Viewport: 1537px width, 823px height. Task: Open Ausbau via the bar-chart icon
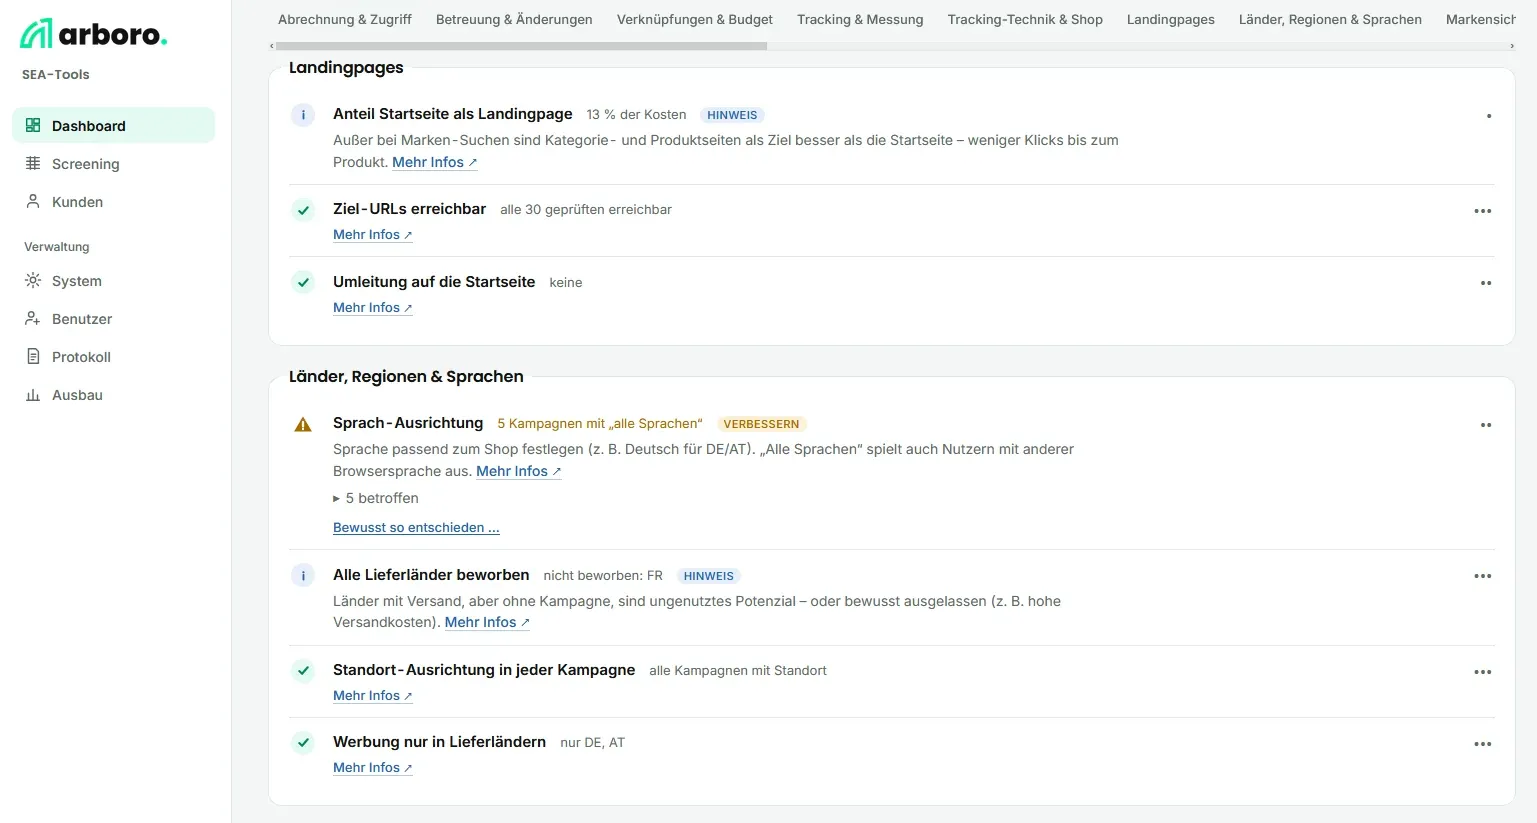pyautogui.click(x=33, y=394)
